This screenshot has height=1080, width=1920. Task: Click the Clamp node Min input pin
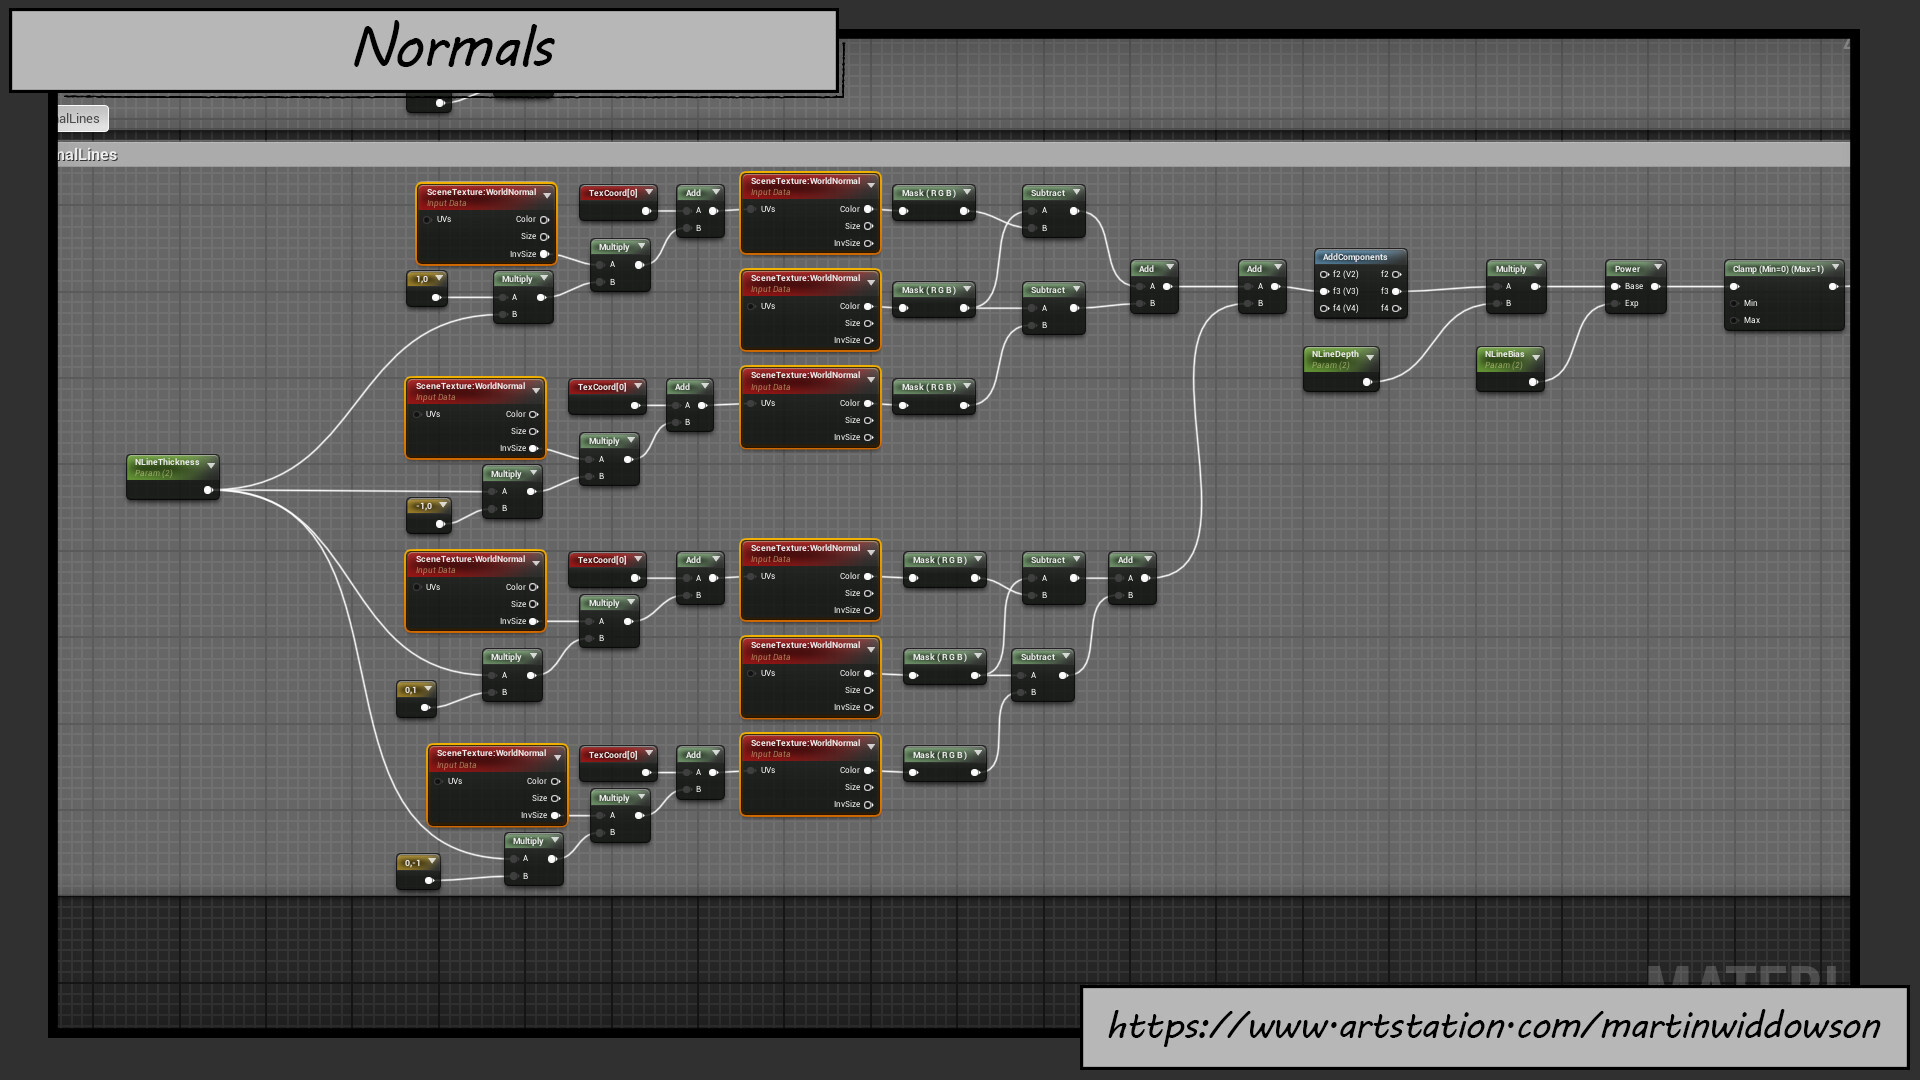(1734, 303)
